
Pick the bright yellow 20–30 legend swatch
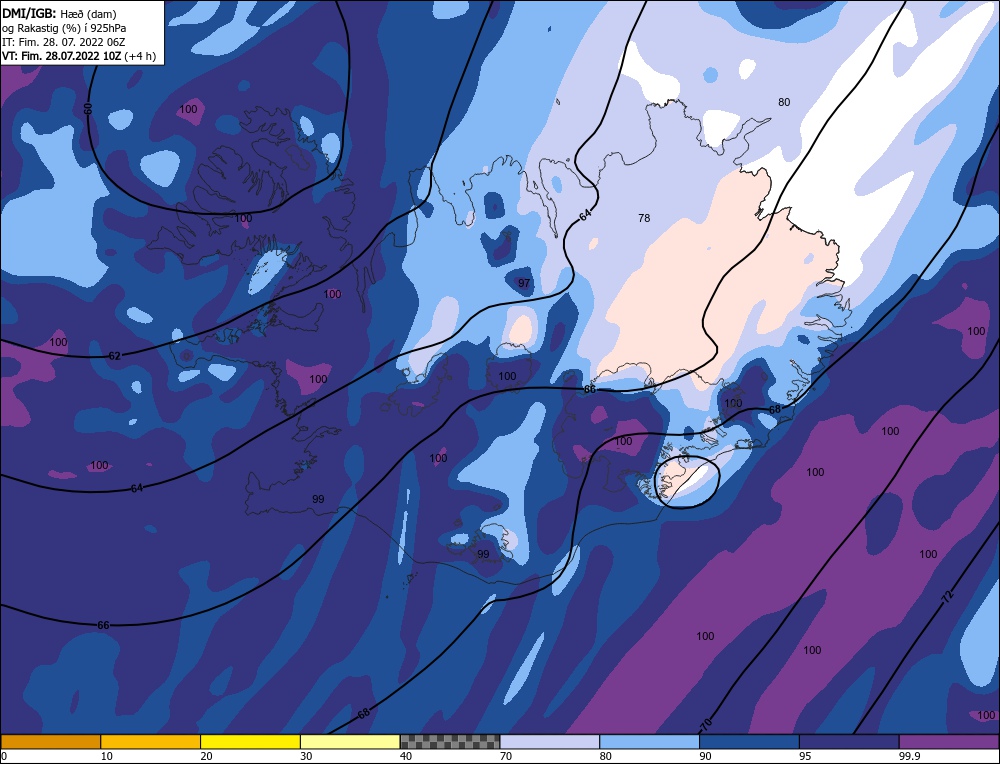pyautogui.click(x=250, y=741)
